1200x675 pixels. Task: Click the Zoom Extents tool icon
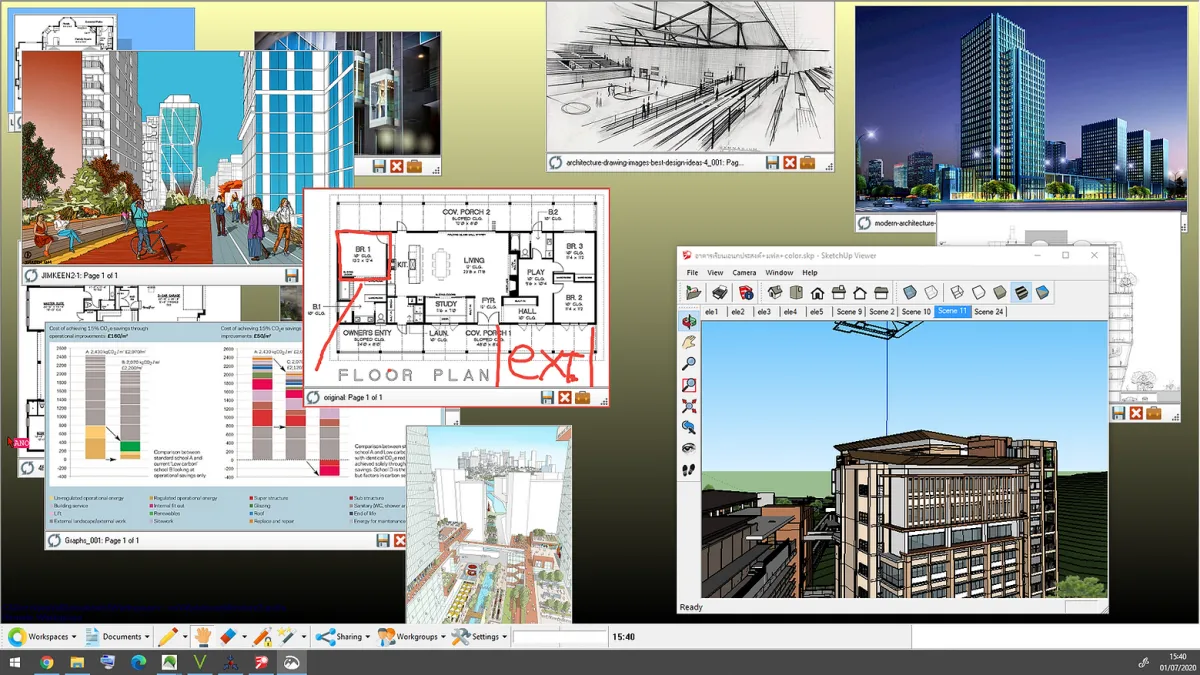(689, 406)
